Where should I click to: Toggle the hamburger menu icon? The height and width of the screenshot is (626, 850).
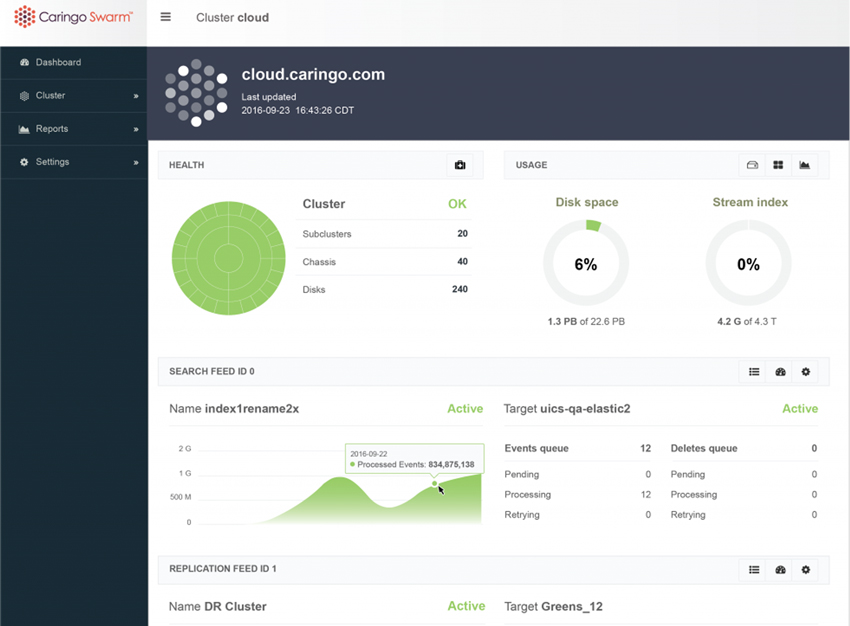coord(165,17)
